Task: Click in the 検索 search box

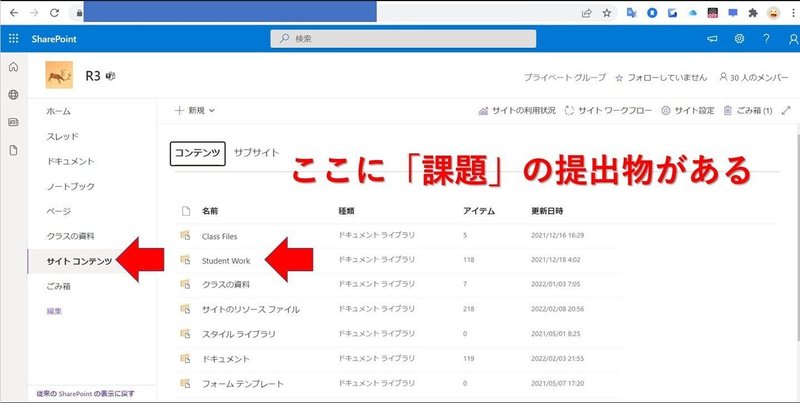Action: tap(403, 39)
